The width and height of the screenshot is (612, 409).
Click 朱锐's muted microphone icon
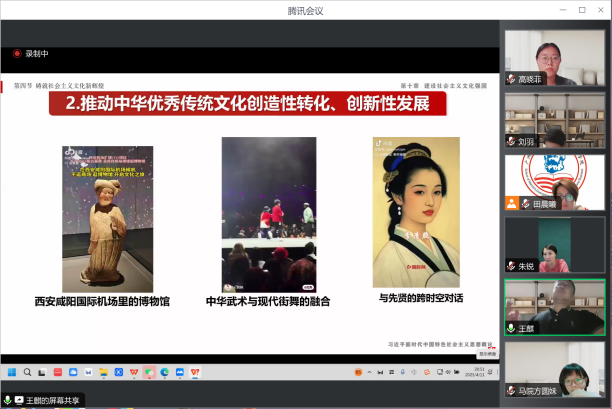511,266
